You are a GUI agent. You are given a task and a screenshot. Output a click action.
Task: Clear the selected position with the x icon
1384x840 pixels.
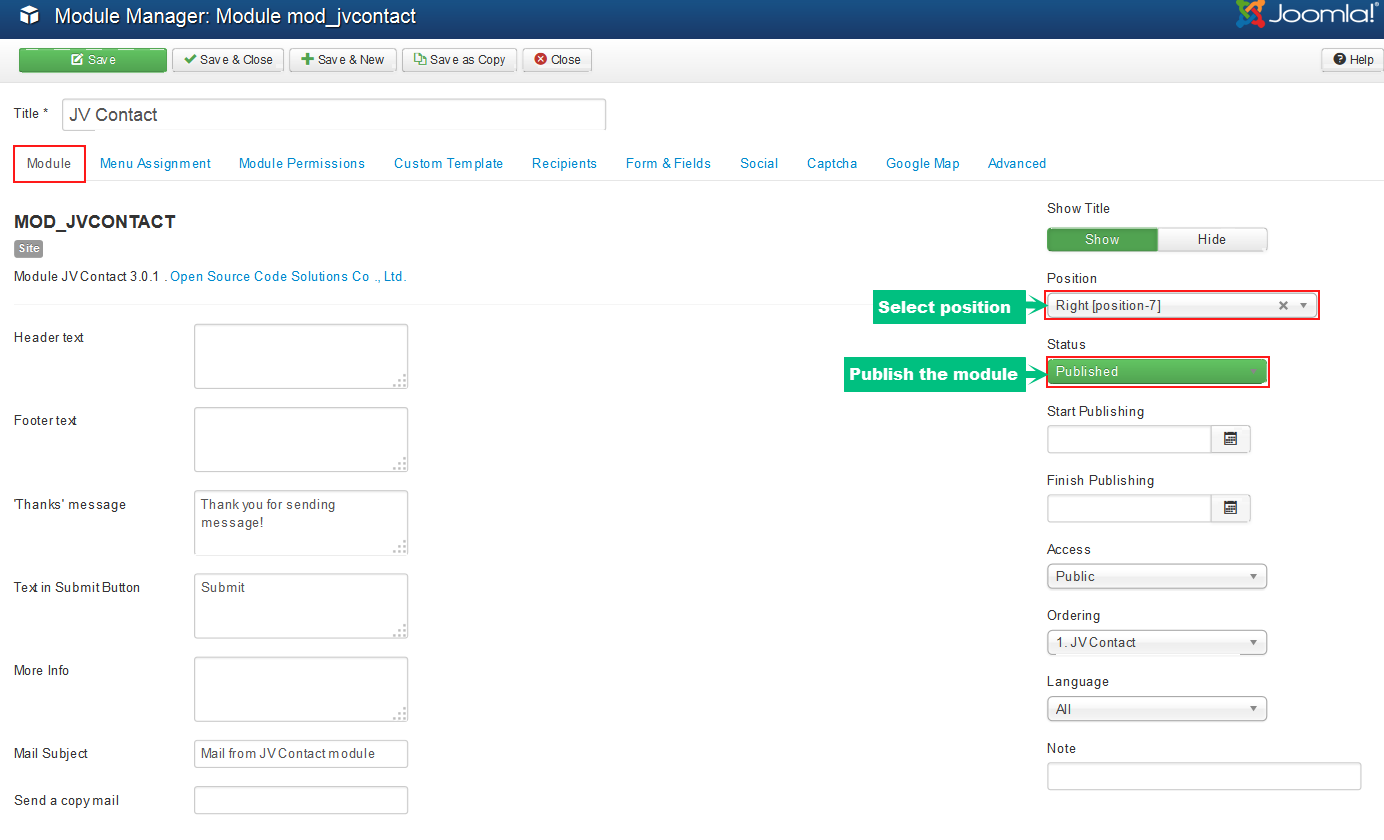(1283, 306)
